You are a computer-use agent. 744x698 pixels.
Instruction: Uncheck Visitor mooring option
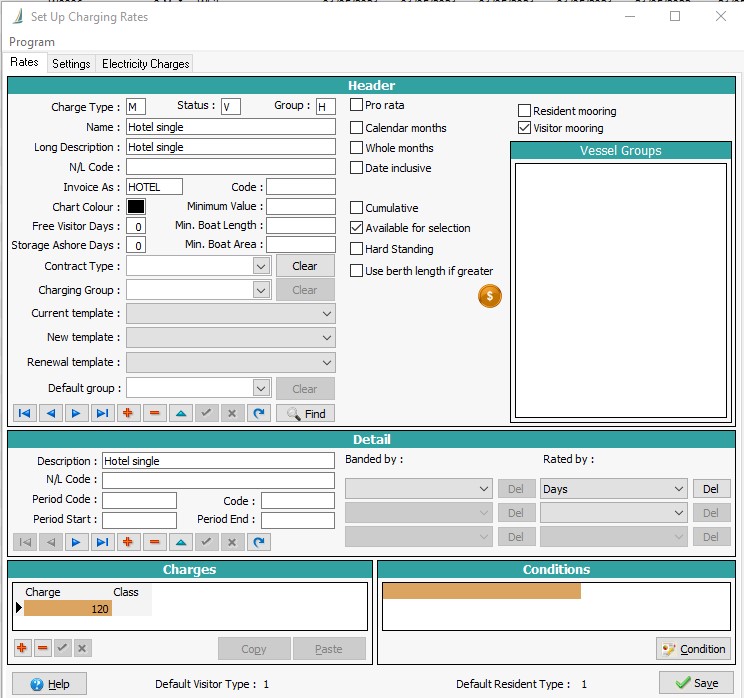[525, 128]
